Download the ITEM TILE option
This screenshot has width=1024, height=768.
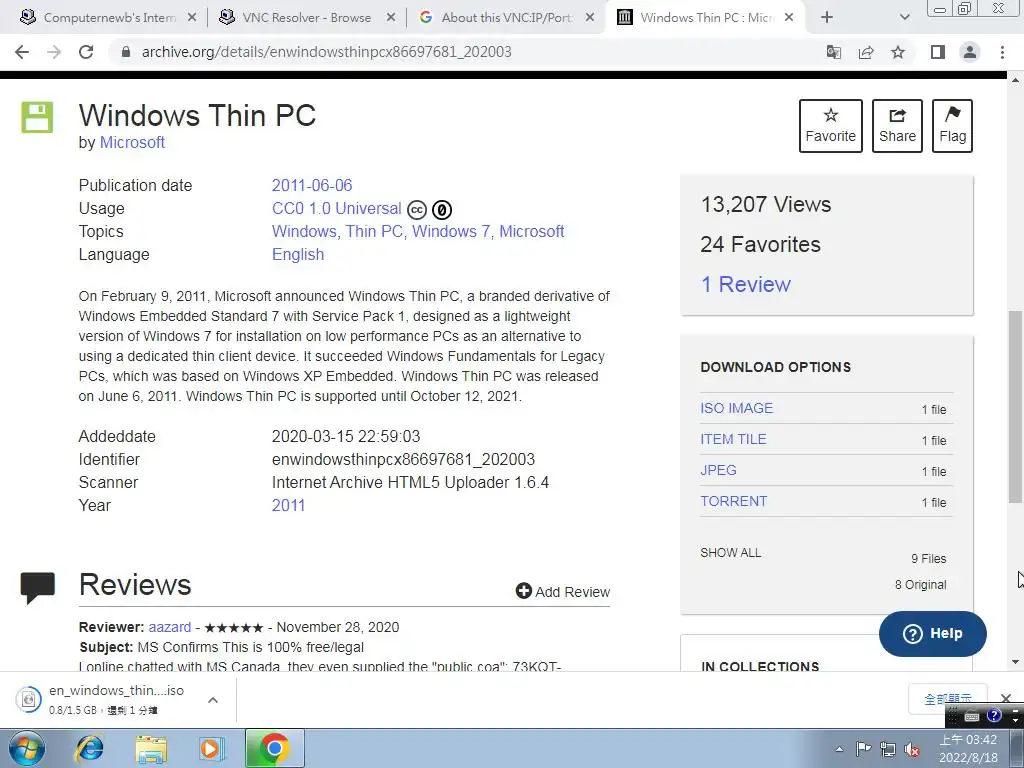tap(733, 440)
